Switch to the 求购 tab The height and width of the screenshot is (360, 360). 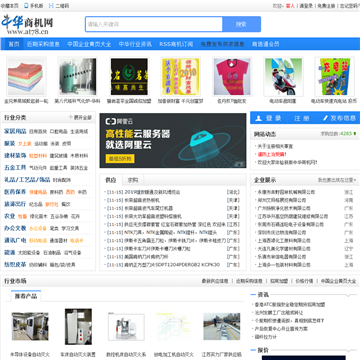pyautogui.click(x=132, y=180)
